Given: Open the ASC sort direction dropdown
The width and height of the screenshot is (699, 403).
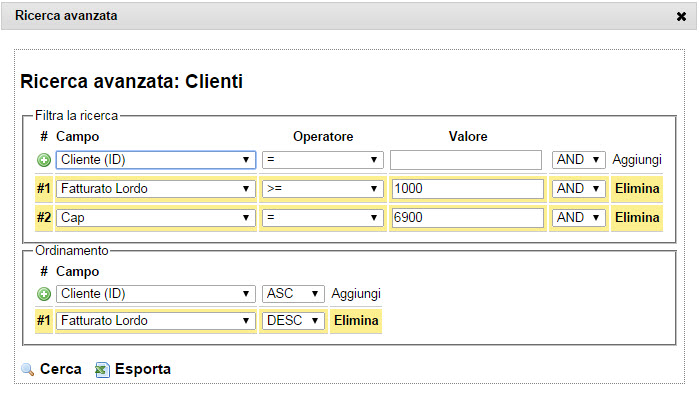Looking at the screenshot, I should tap(293, 294).
